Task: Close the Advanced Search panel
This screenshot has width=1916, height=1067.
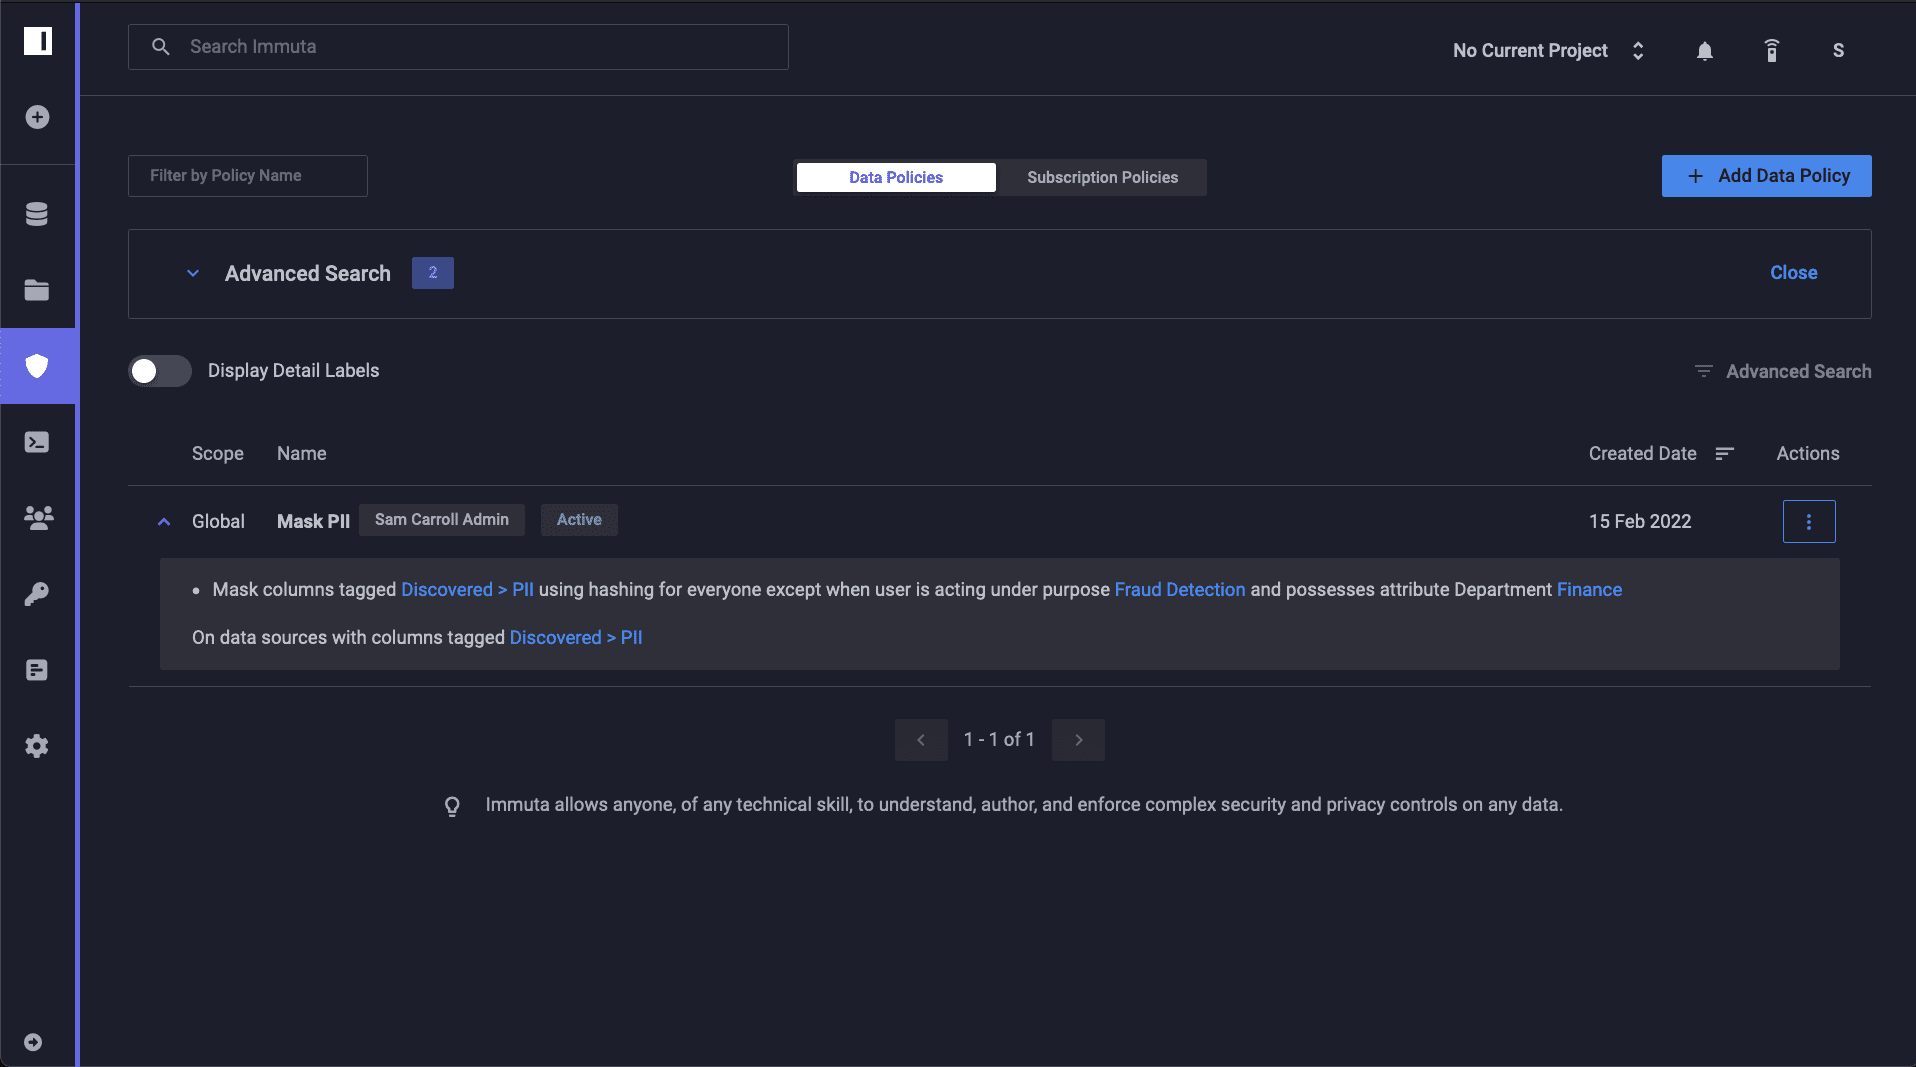Action: tap(1793, 273)
